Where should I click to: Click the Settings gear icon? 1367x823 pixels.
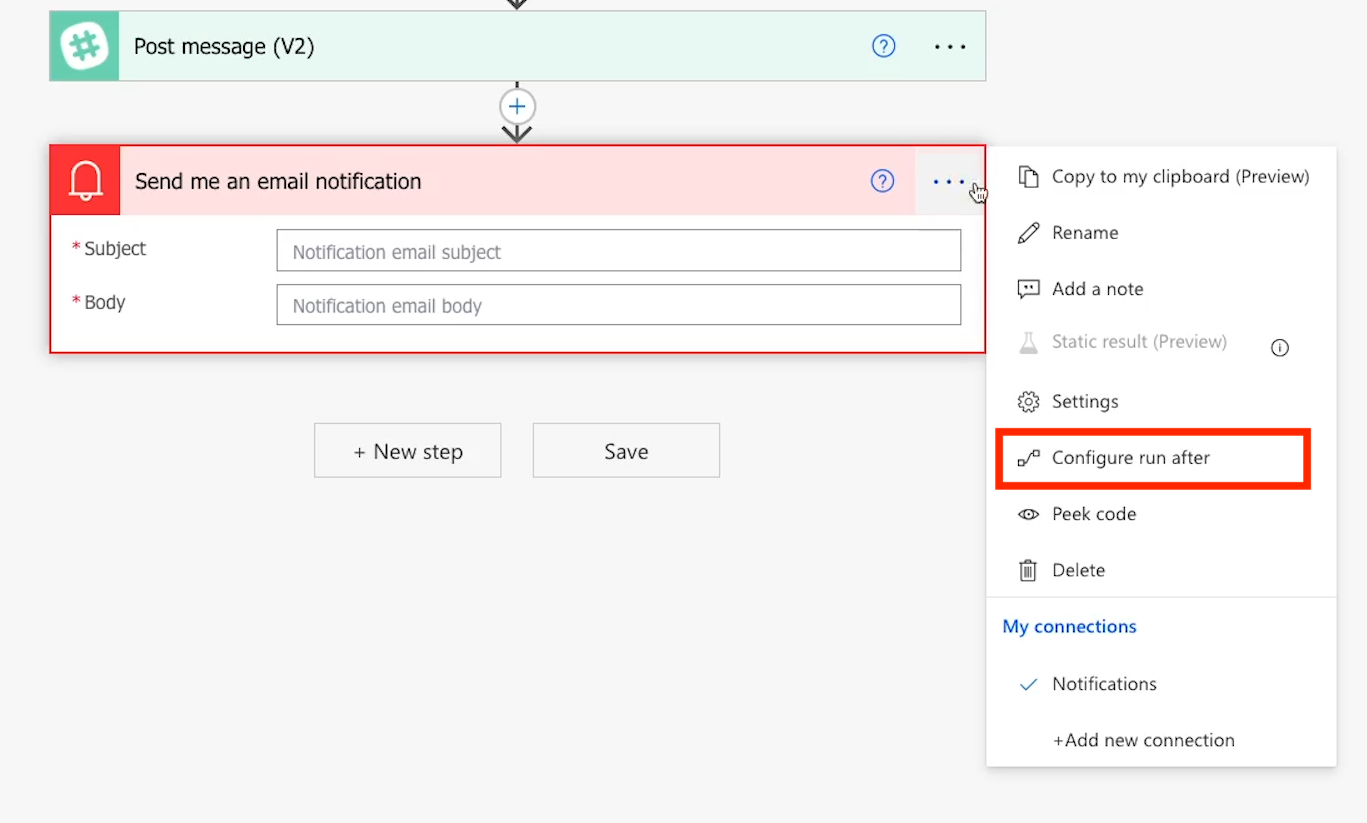point(1028,402)
